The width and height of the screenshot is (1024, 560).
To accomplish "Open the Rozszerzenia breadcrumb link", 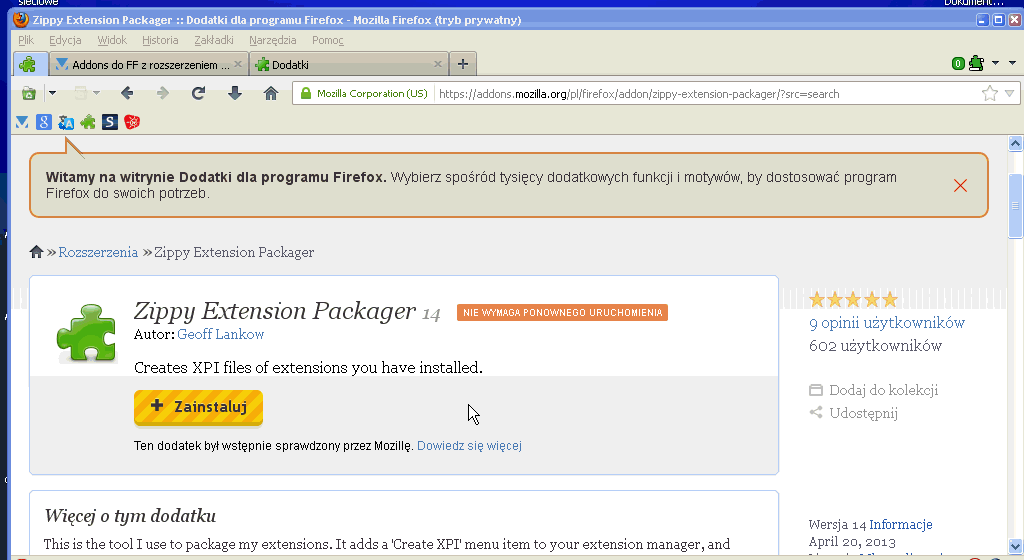I will coord(98,252).
